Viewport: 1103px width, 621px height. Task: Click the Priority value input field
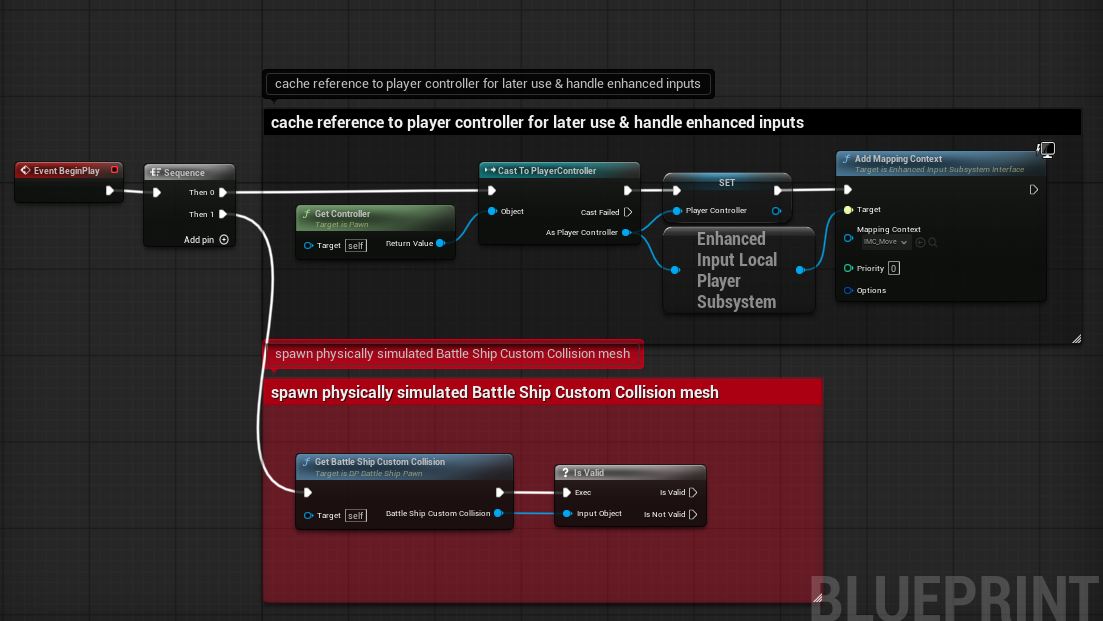coord(893,268)
